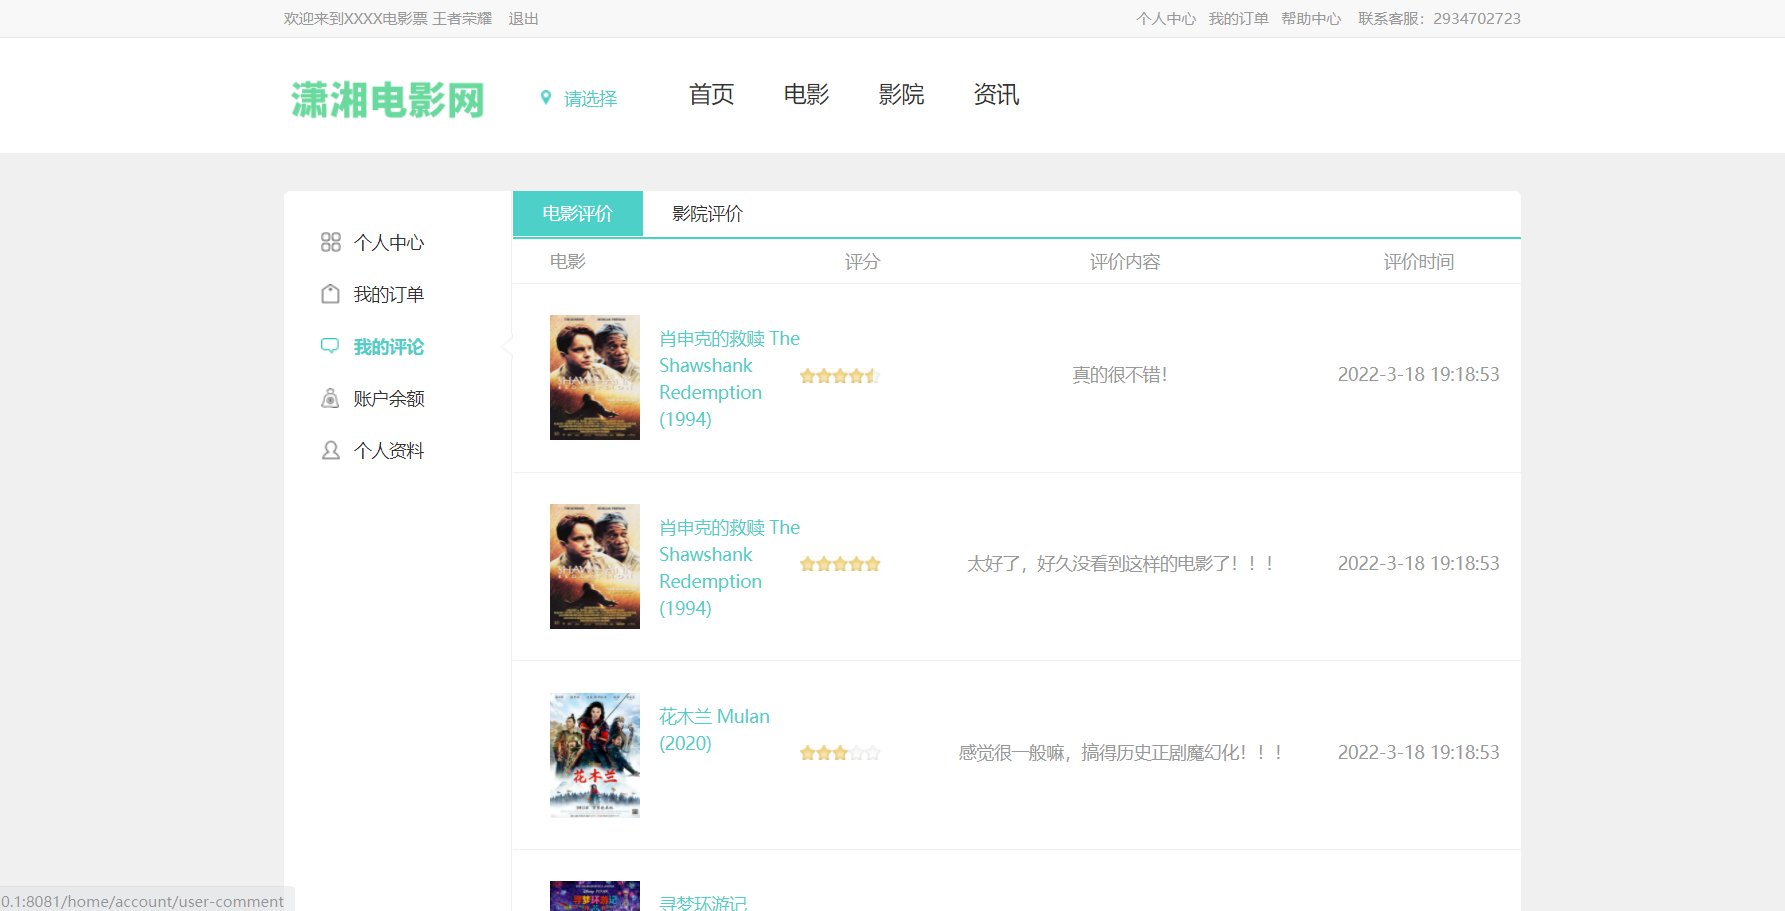The width and height of the screenshot is (1785, 911).
Task: Click Shawshank poster in 太好了 review row
Action: [x=595, y=567]
